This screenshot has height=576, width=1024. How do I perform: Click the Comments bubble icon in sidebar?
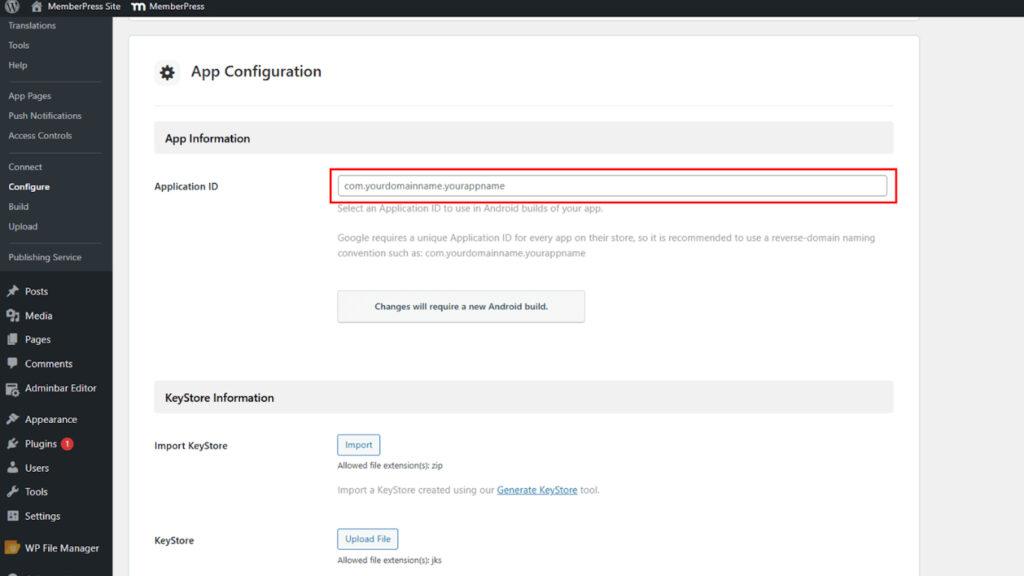click(x=13, y=364)
